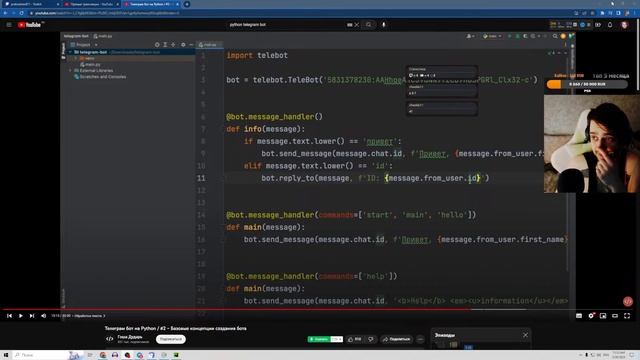The width and height of the screenshot is (640, 360).
Task: Select the active Telegram bot video tab
Action: pyautogui.click(x=151, y=4)
